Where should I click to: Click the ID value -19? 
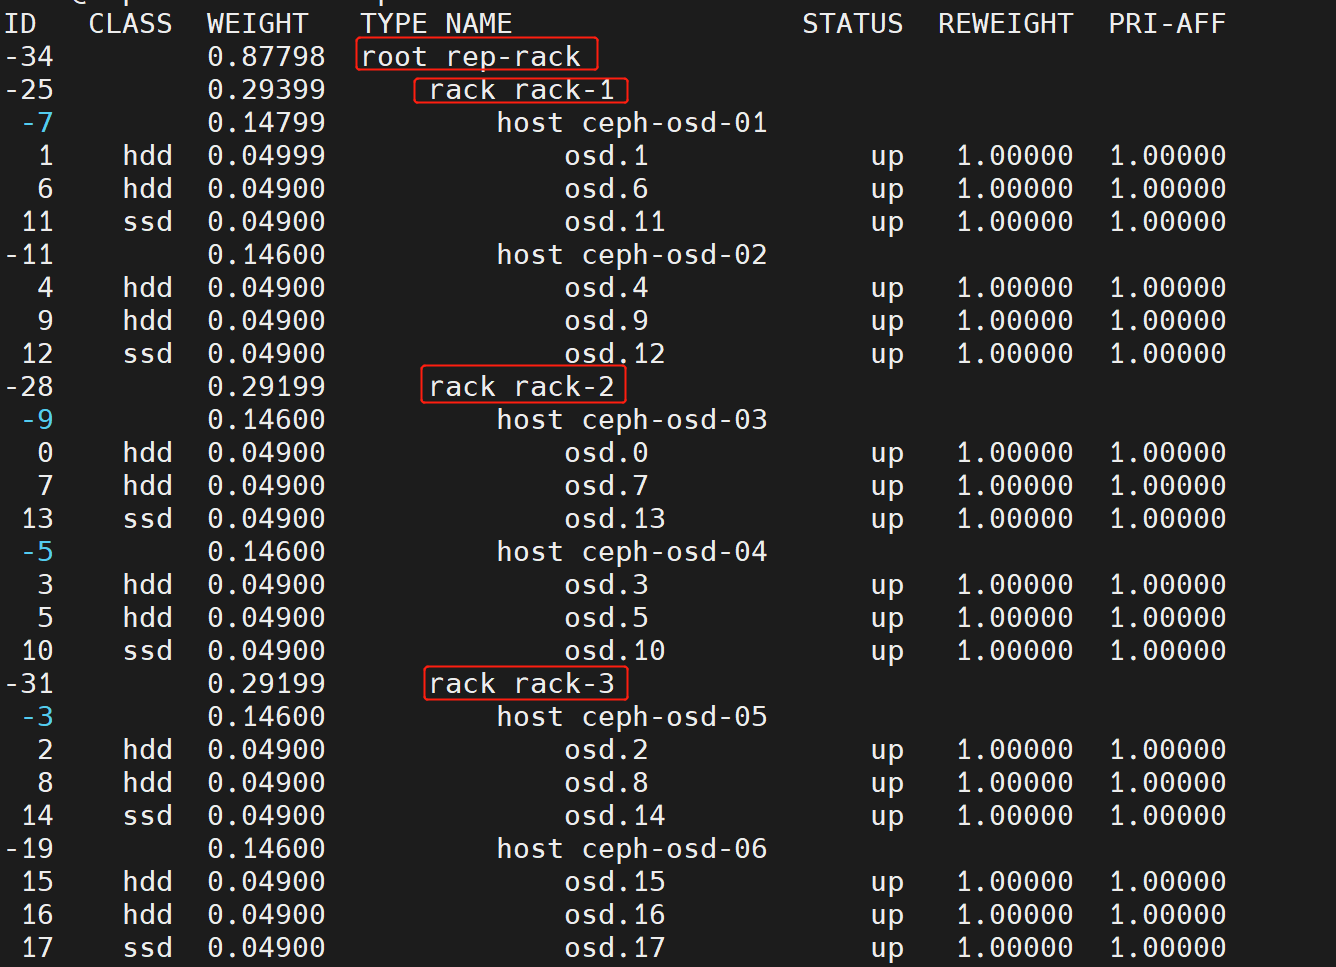point(29,849)
